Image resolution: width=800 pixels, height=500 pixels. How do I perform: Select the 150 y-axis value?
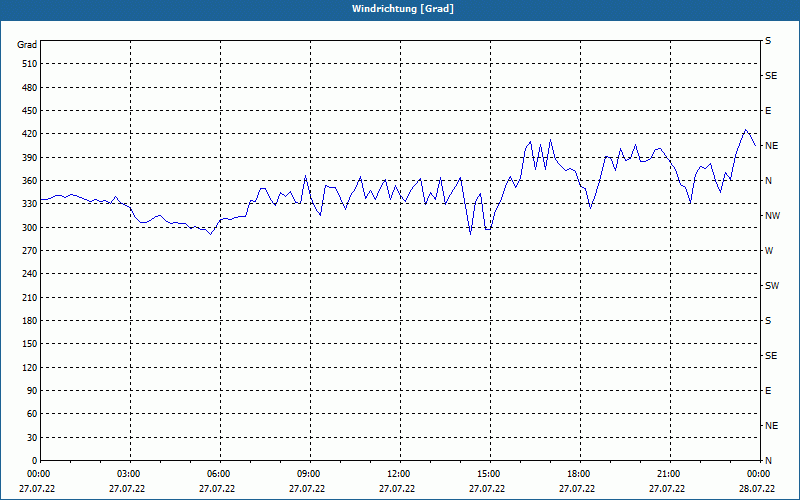coord(30,344)
